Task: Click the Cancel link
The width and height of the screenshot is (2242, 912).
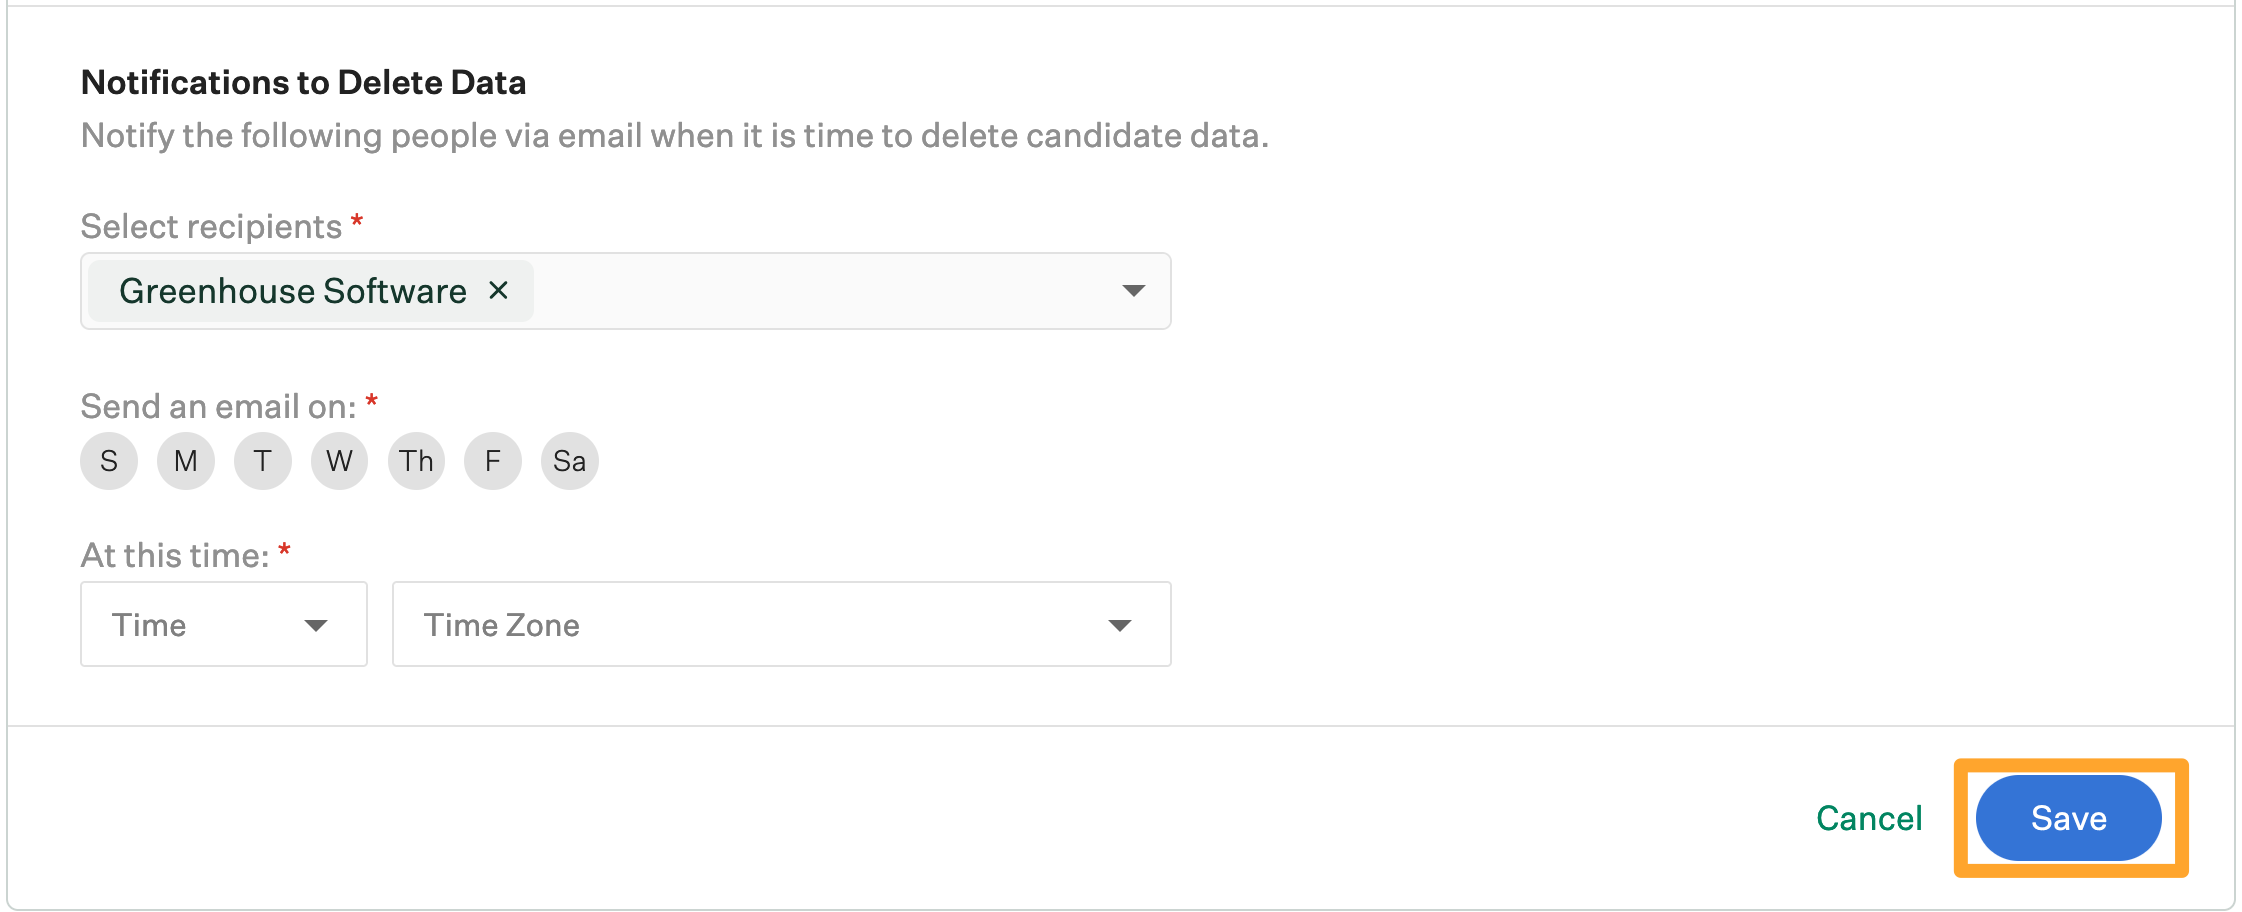Action: 1869,818
